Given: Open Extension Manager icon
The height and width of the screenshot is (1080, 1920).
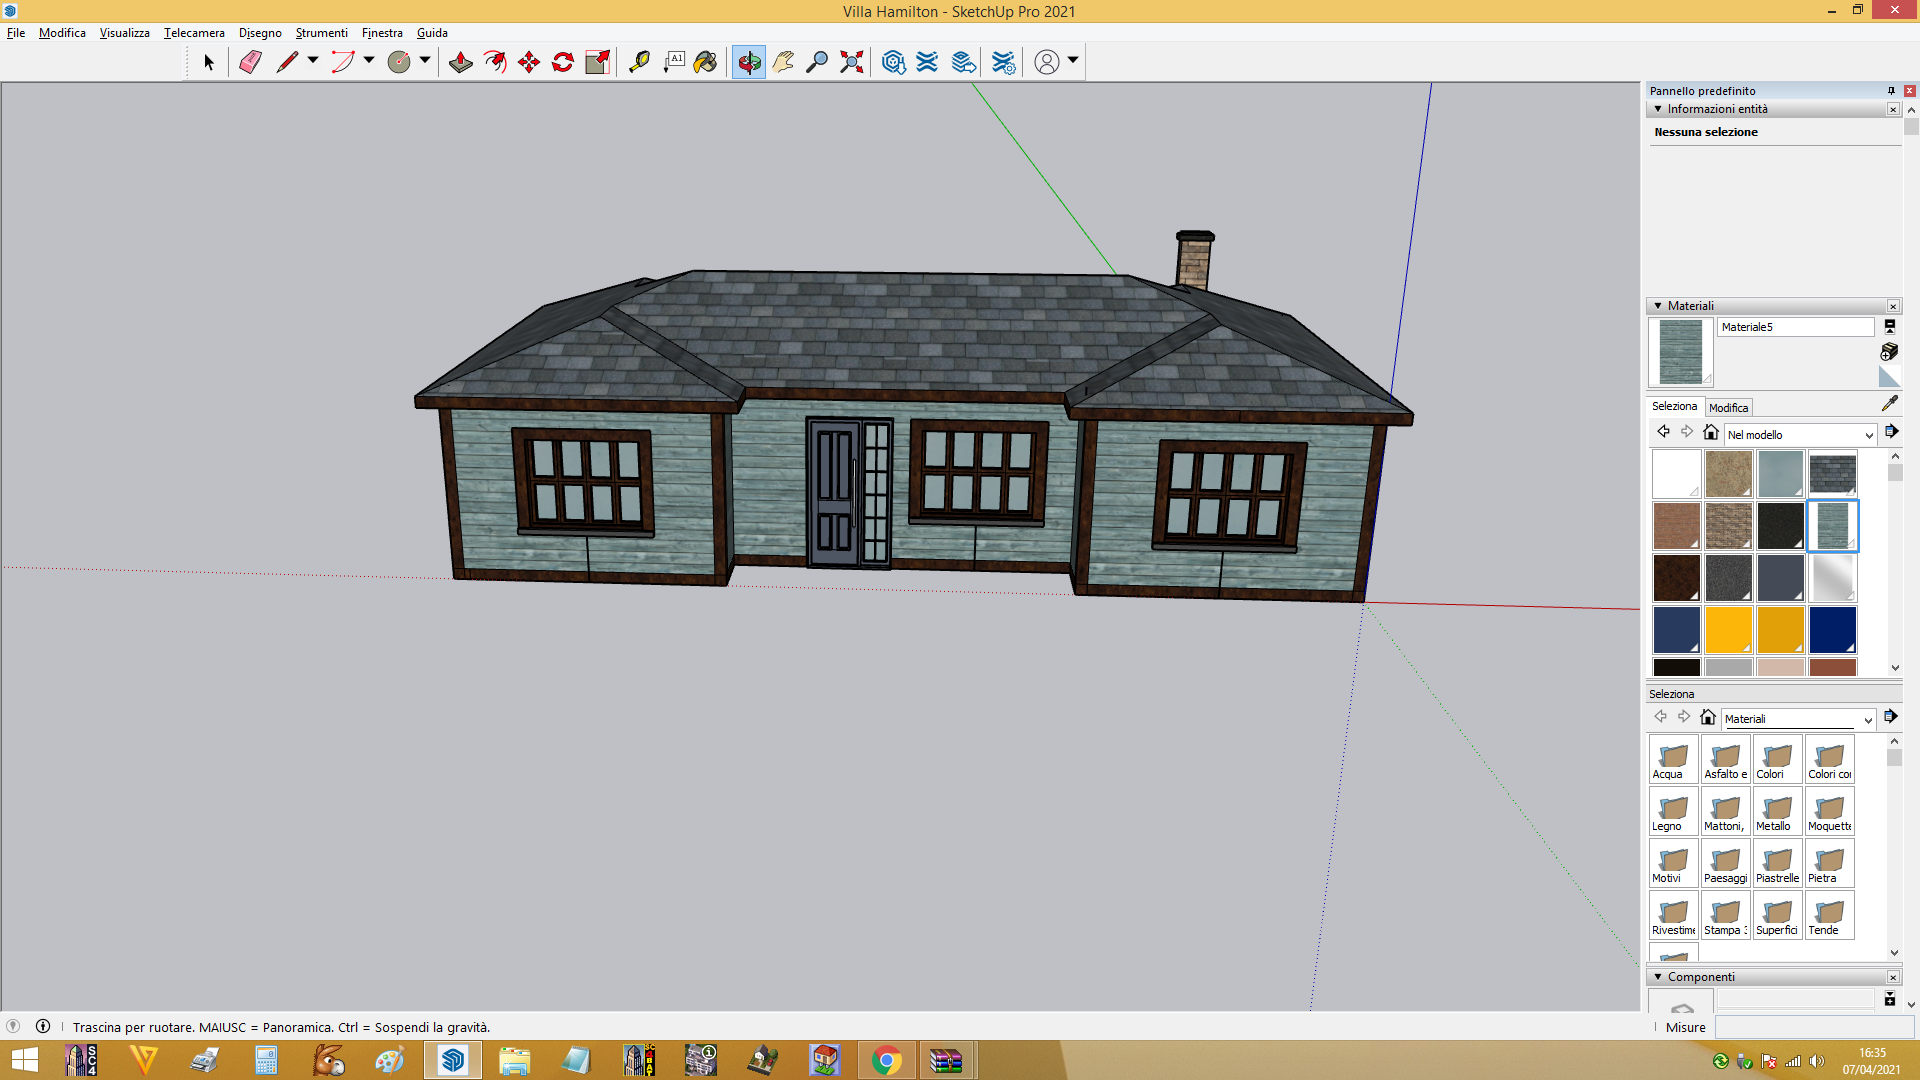Looking at the screenshot, I should [x=1003, y=62].
